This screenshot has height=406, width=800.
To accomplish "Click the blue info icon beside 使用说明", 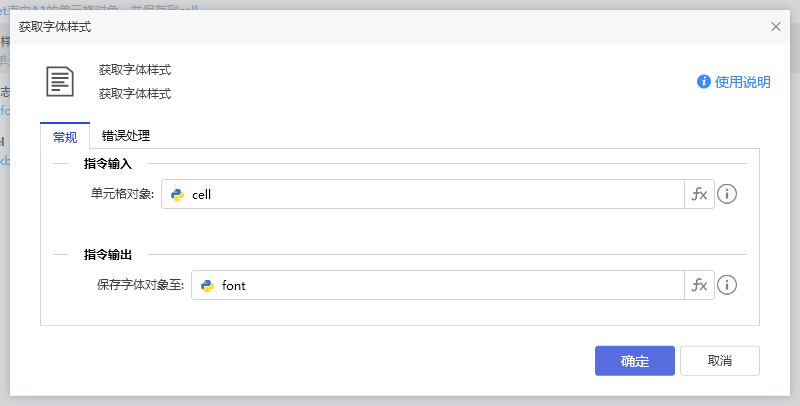I will (x=704, y=82).
